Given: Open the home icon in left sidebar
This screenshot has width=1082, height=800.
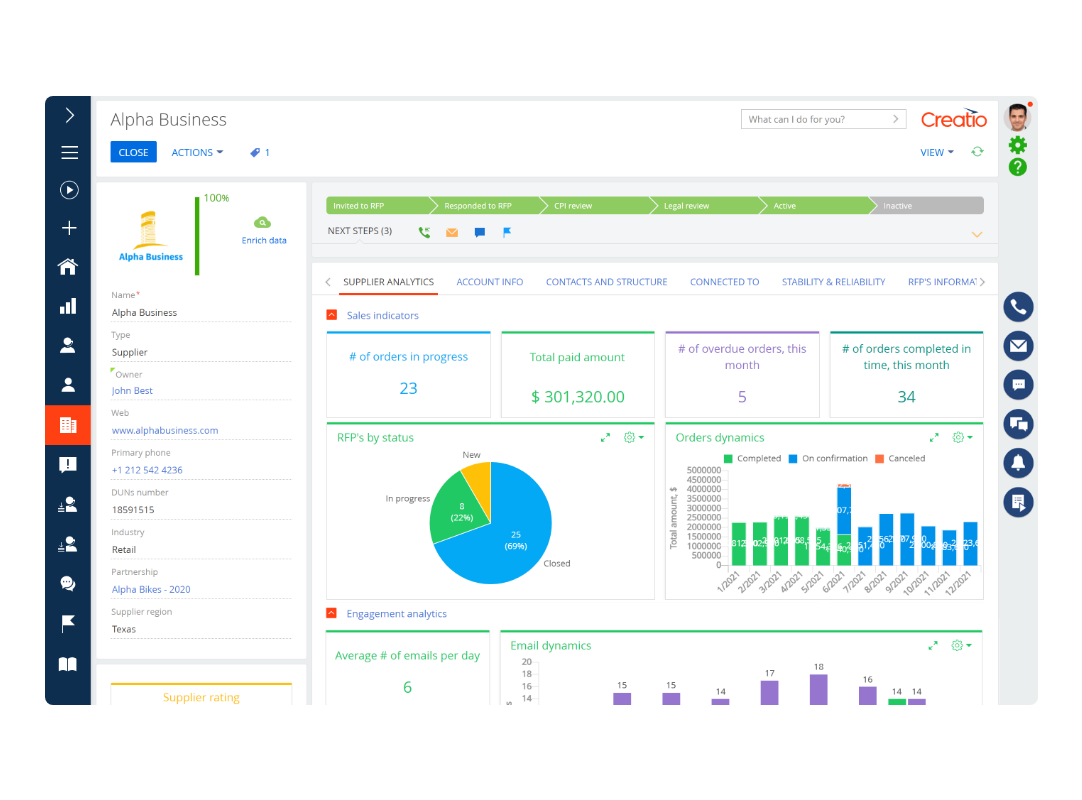Looking at the screenshot, I should pos(68,267).
